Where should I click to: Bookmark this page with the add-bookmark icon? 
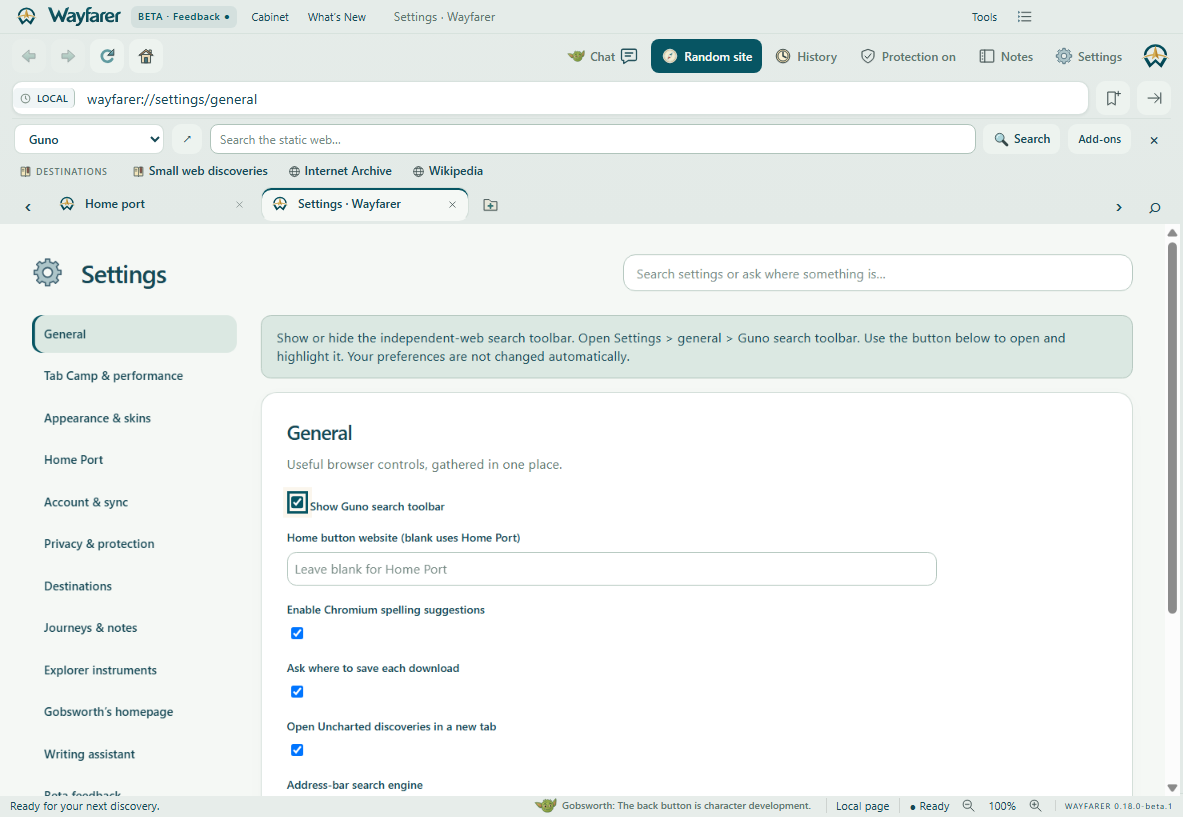coord(1114,98)
